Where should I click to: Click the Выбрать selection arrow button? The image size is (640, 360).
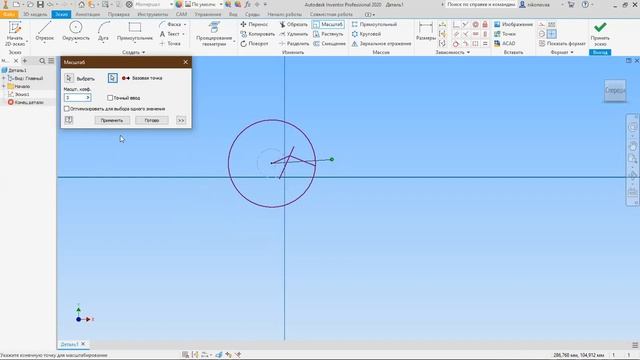69,78
